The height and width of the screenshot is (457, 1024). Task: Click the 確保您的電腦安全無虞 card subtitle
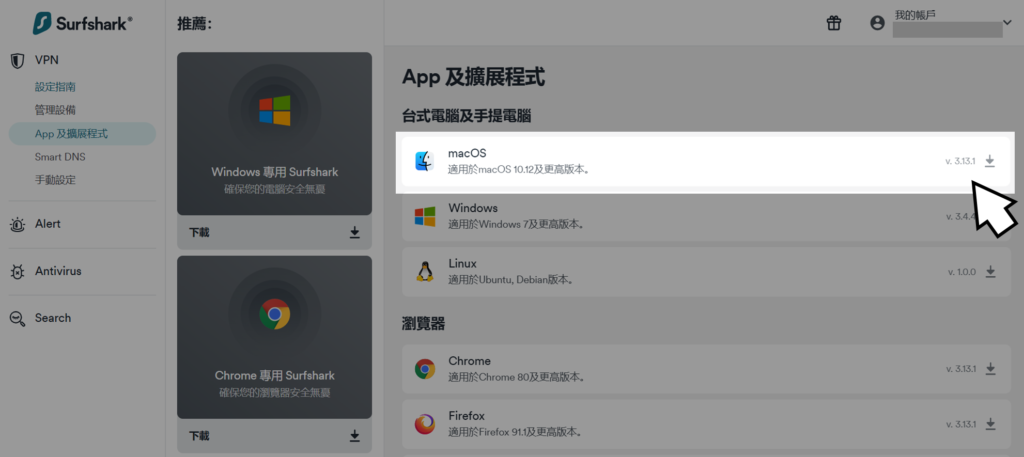point(275,190)
